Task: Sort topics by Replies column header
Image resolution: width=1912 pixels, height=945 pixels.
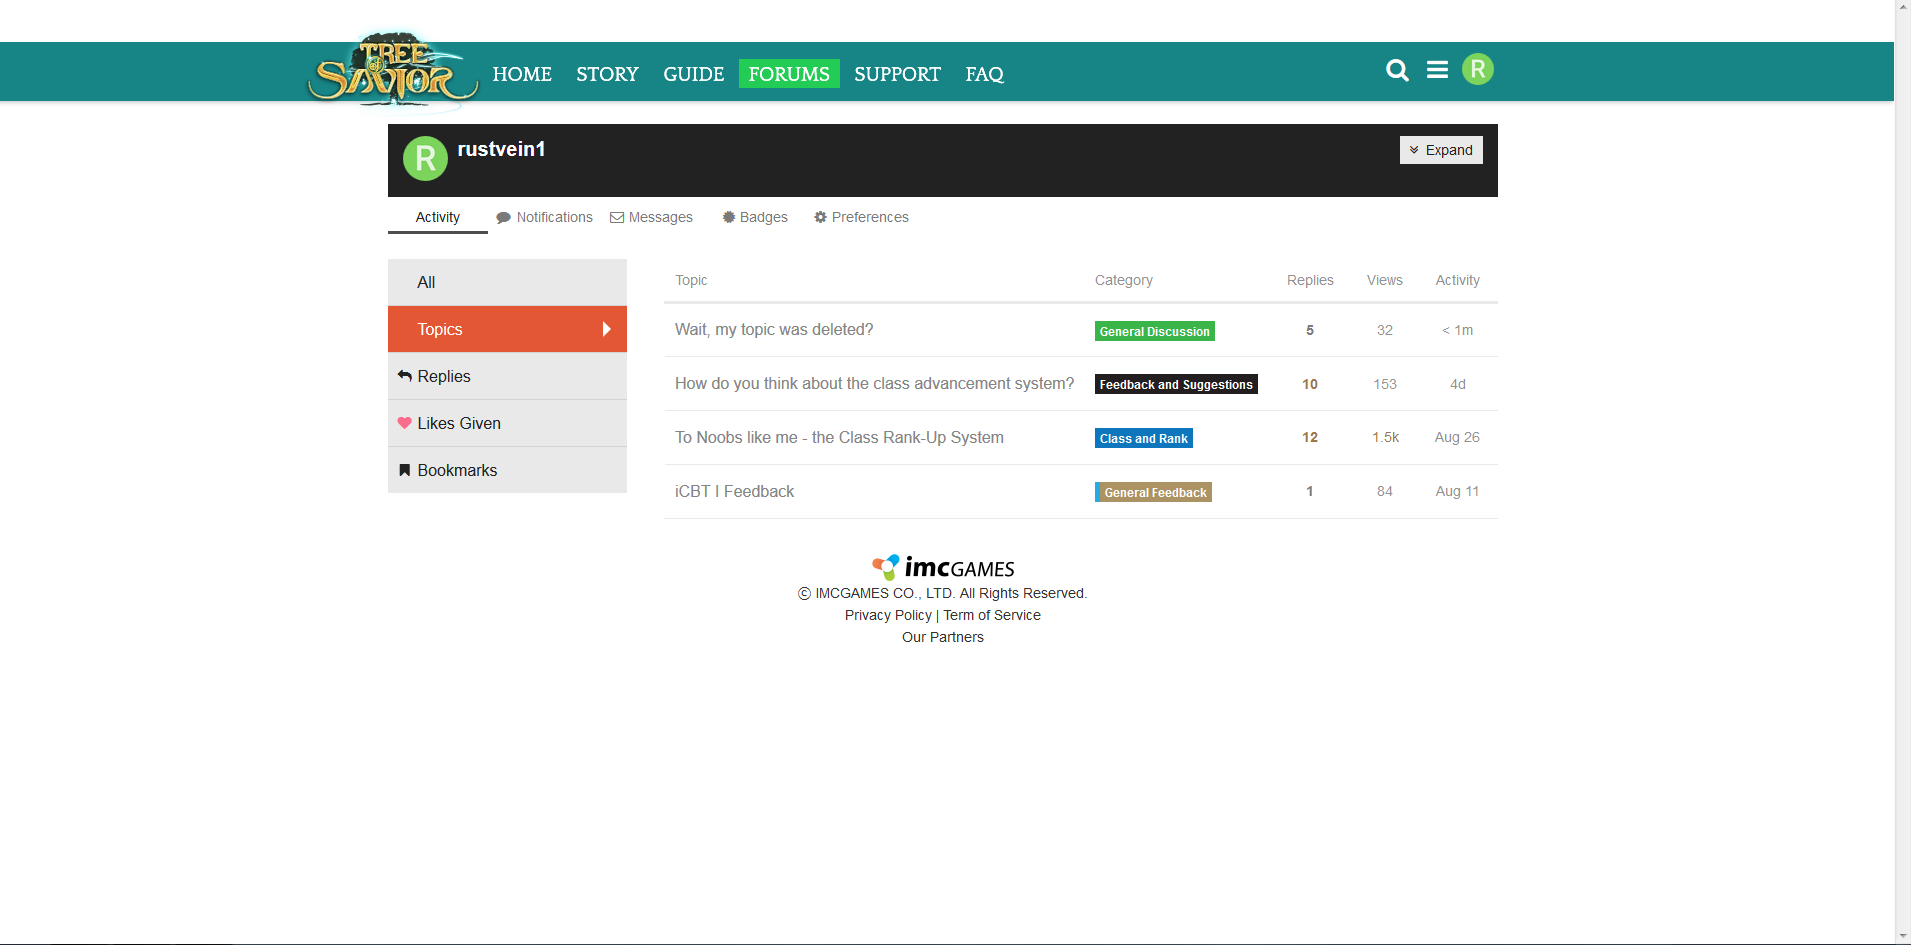Action: [x=1309, y=280]
